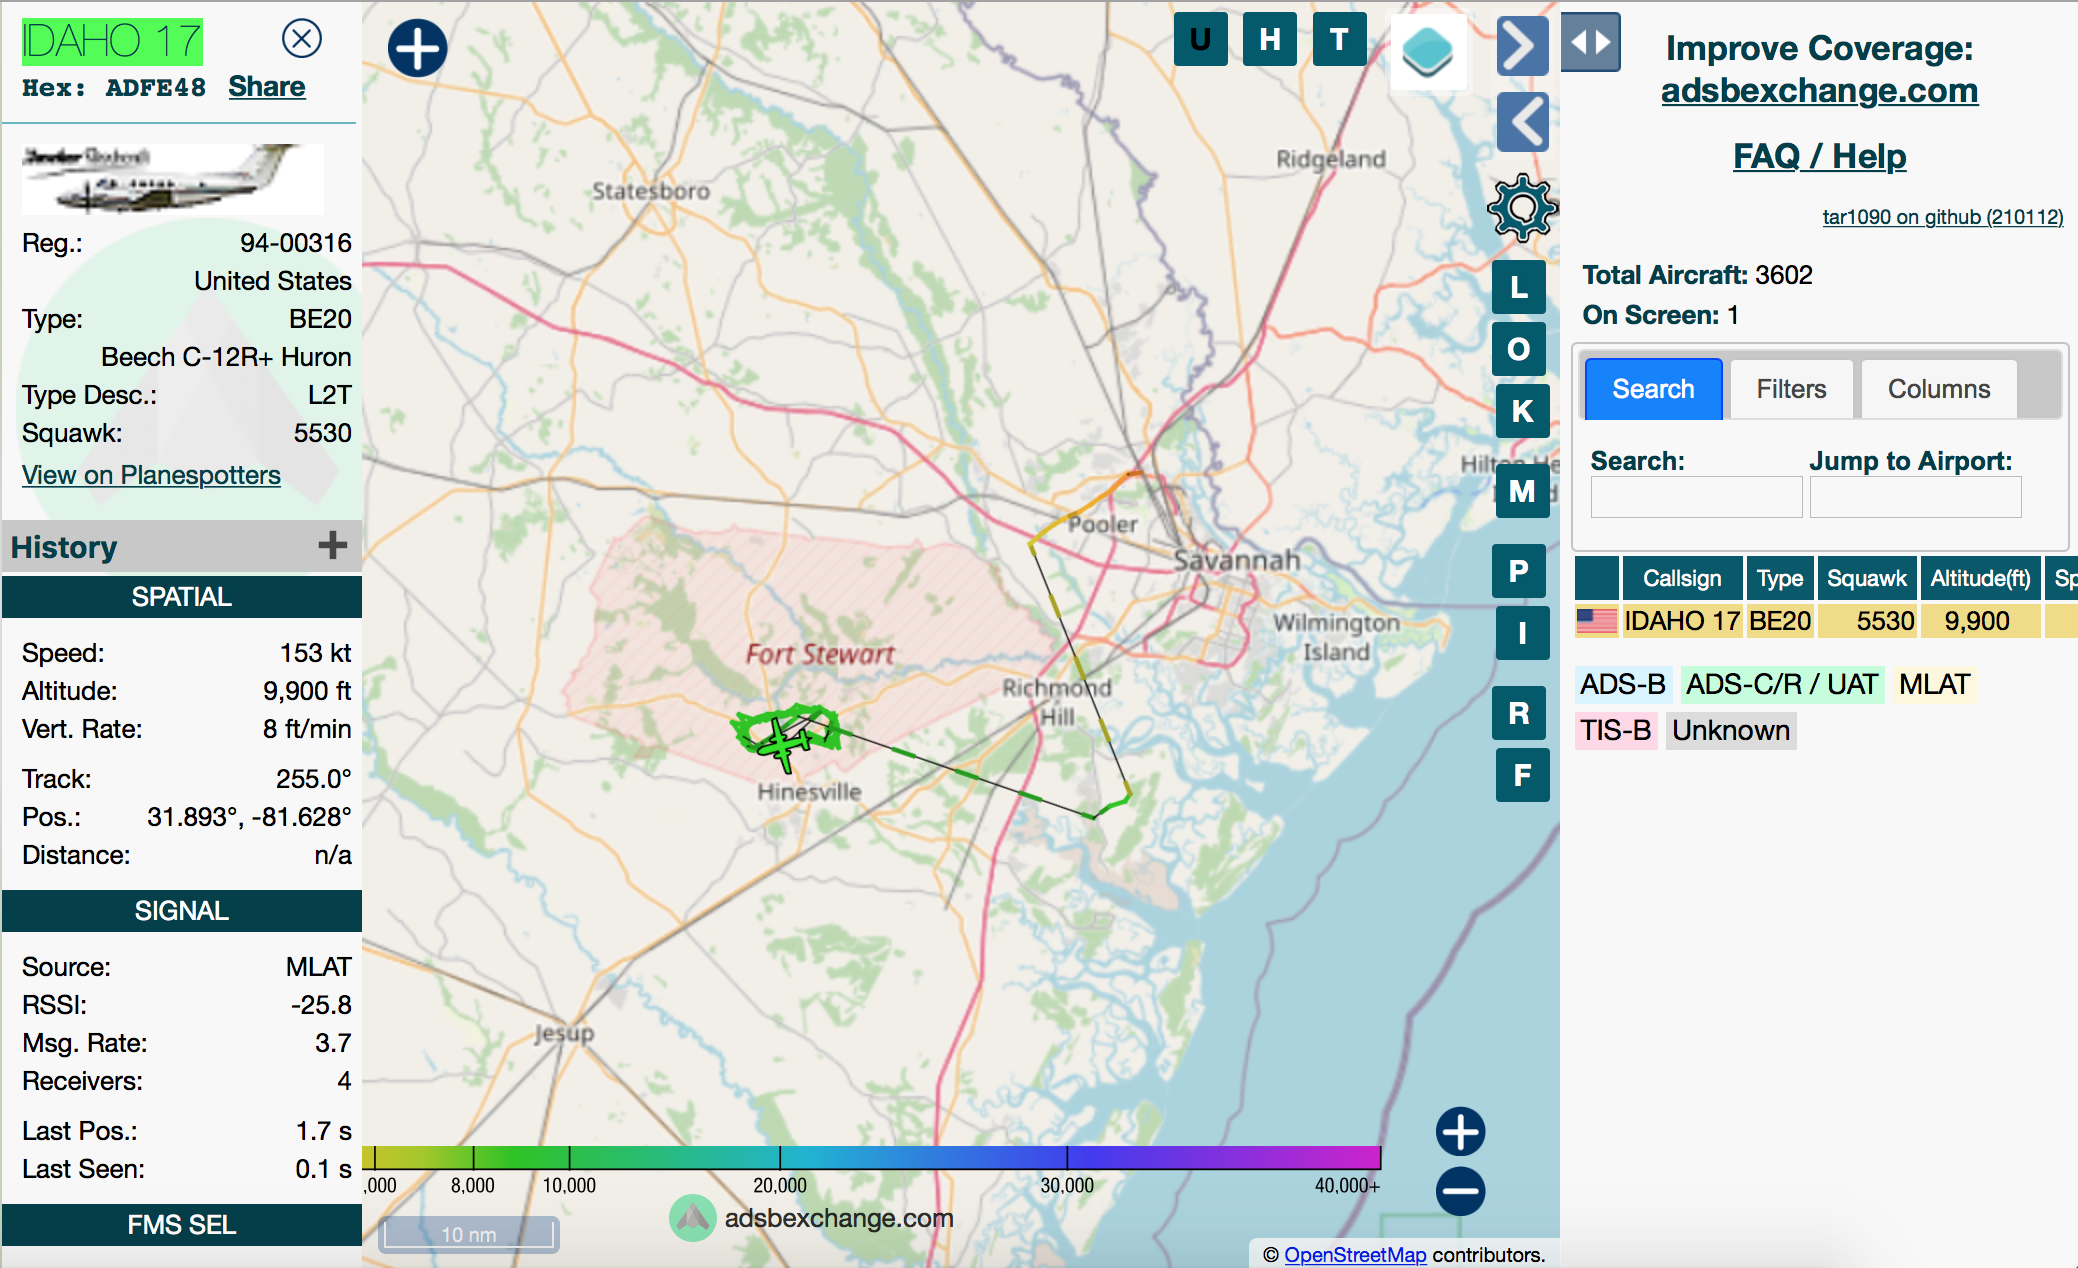Open adsbexchange.com coverage link
The height and width of the screenshot is (1268, 2078).
click(x=1819, y=90)
